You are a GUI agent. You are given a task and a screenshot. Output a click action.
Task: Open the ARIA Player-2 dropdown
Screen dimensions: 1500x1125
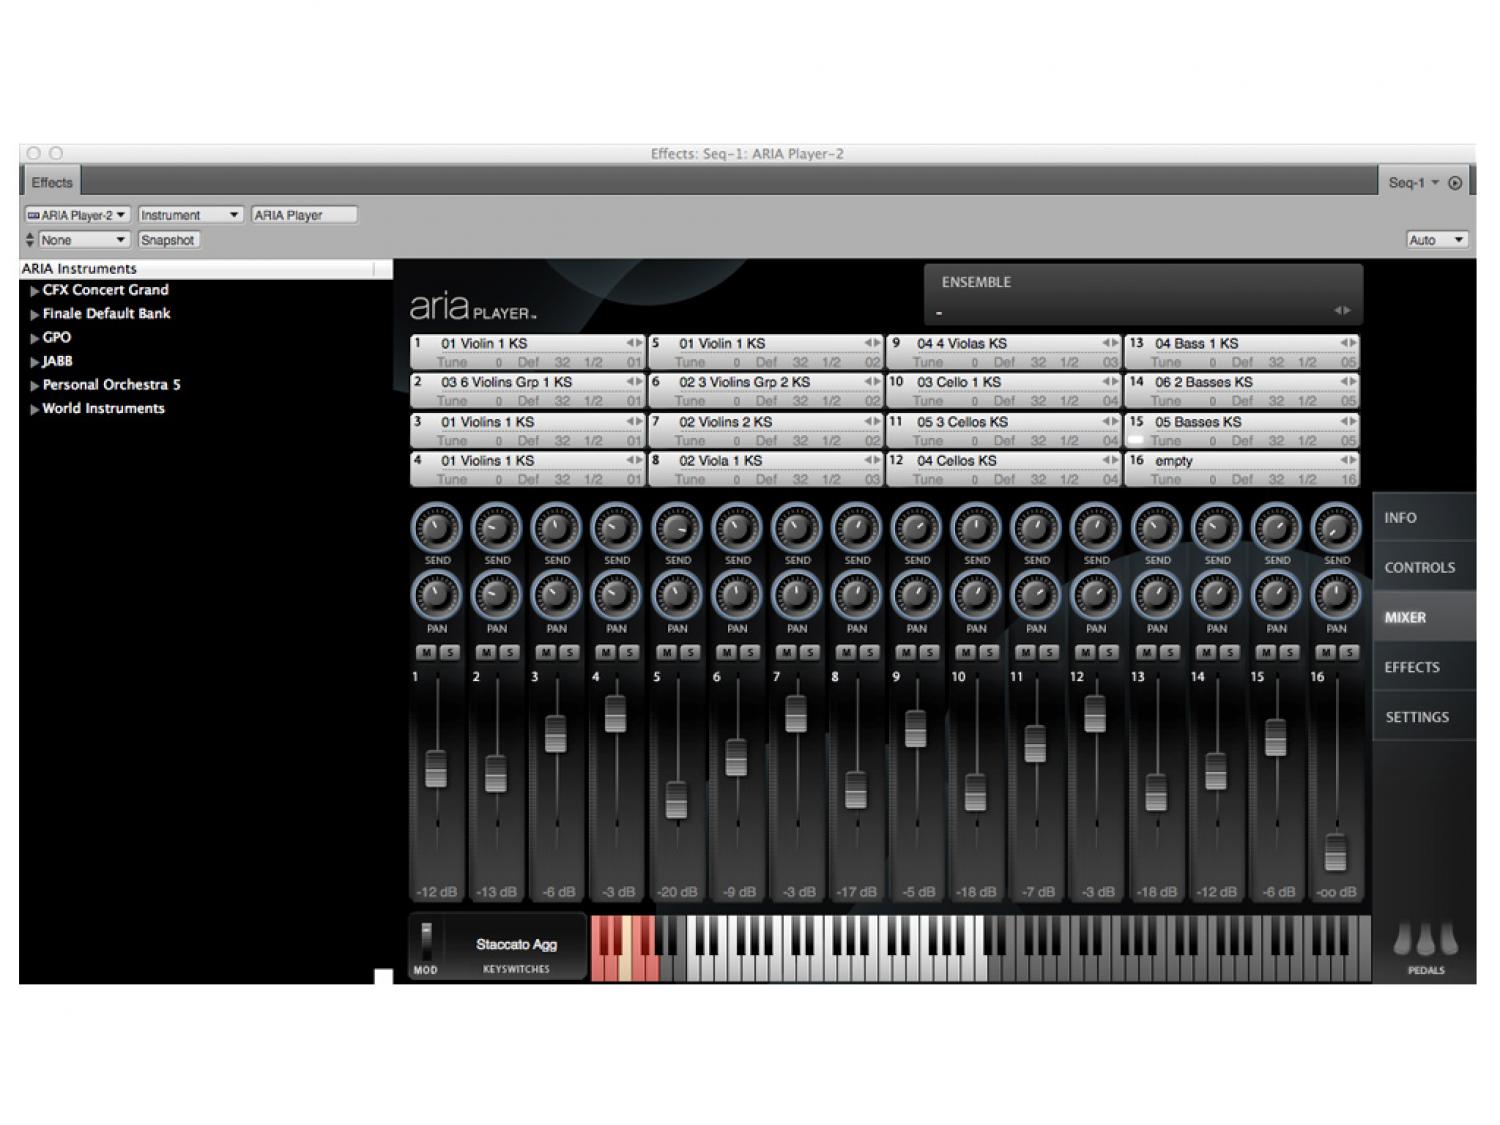point(77,215)
